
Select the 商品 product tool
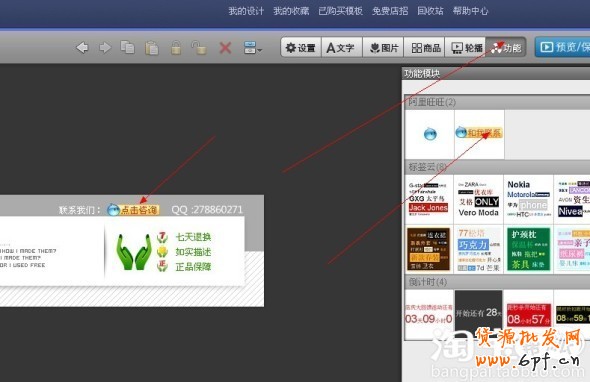pos(424,47)
